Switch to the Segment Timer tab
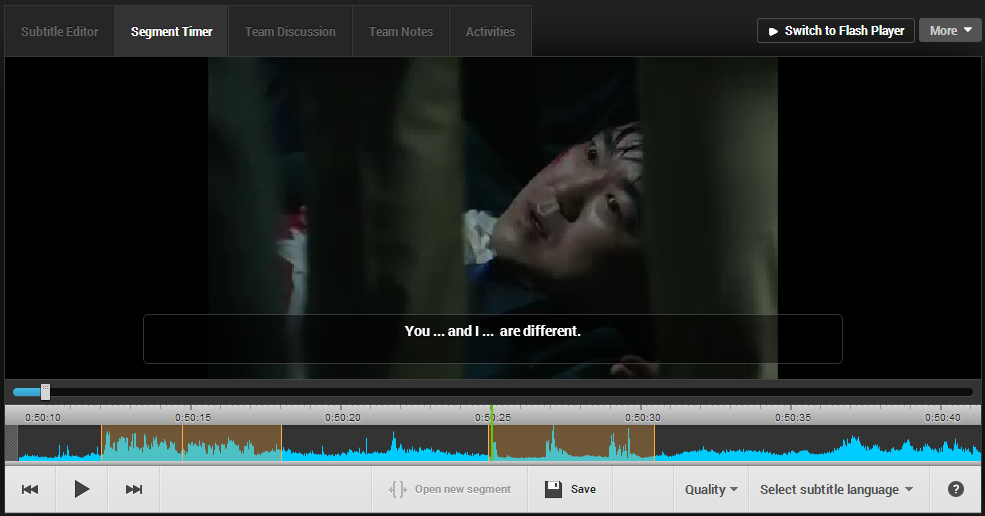This screenshot has width=985, height=516. pos(171,31)
